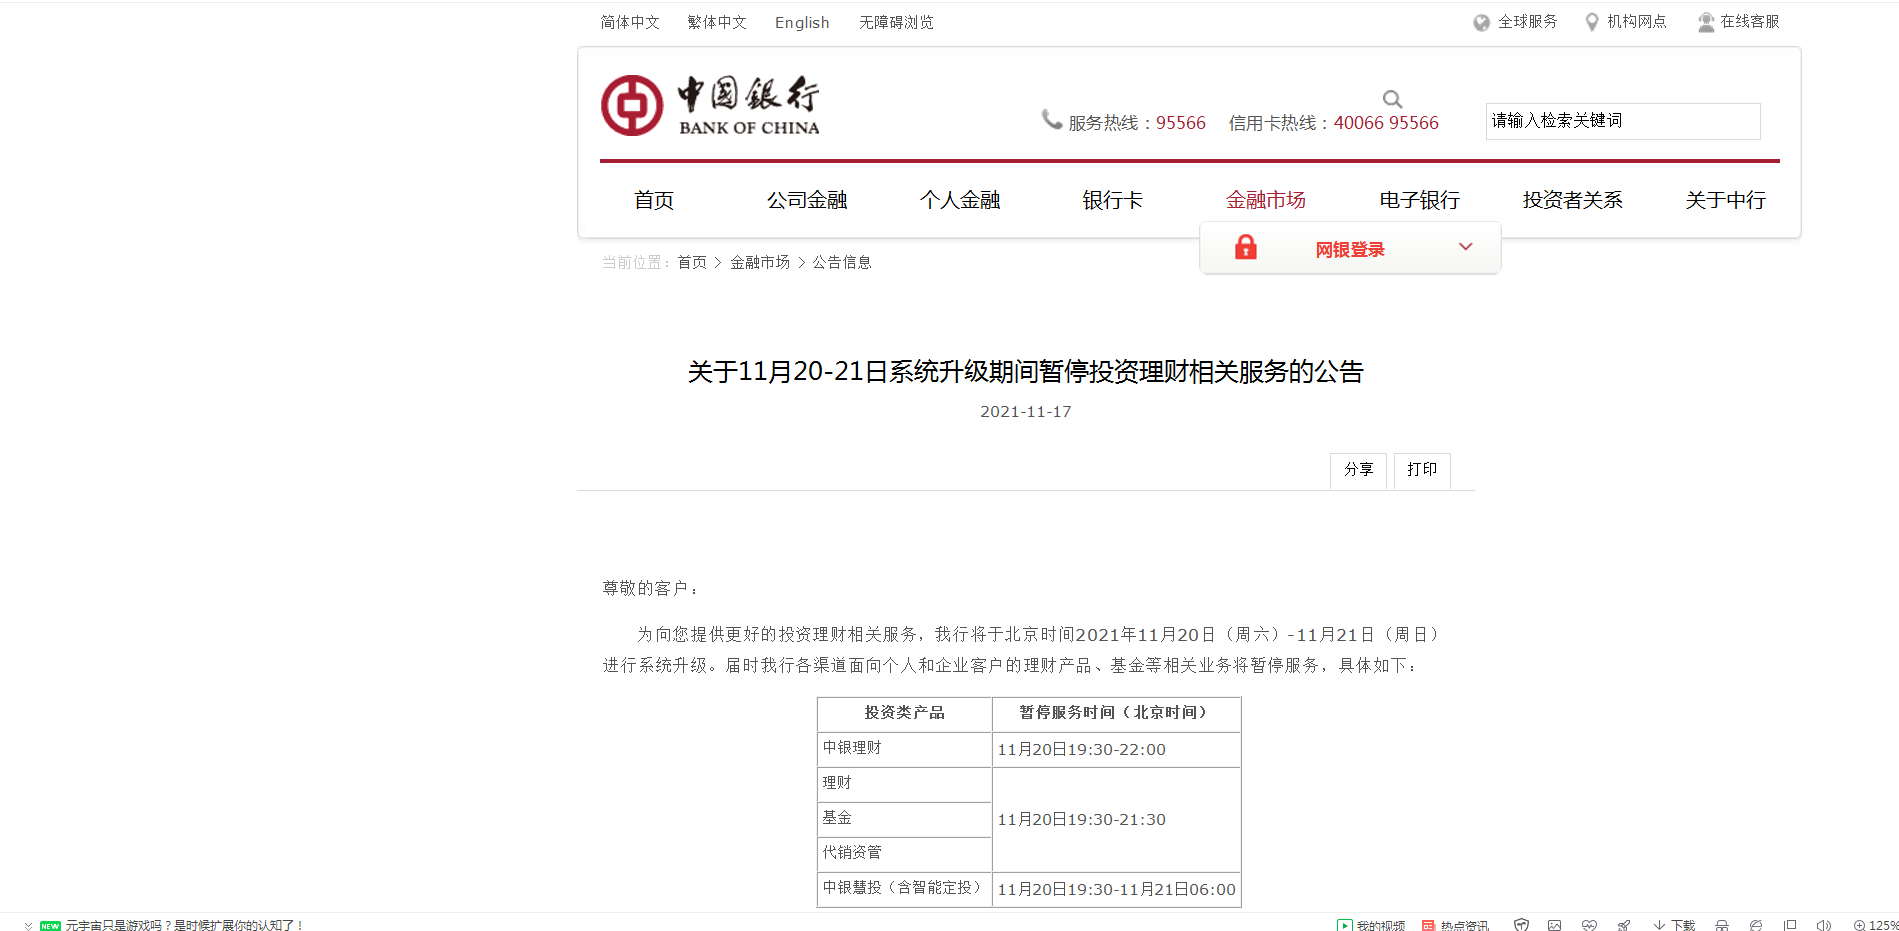The width and height of the screenshot is (1899, 931).
Task: Click breadcrumb link 首页
Action: 692,262
